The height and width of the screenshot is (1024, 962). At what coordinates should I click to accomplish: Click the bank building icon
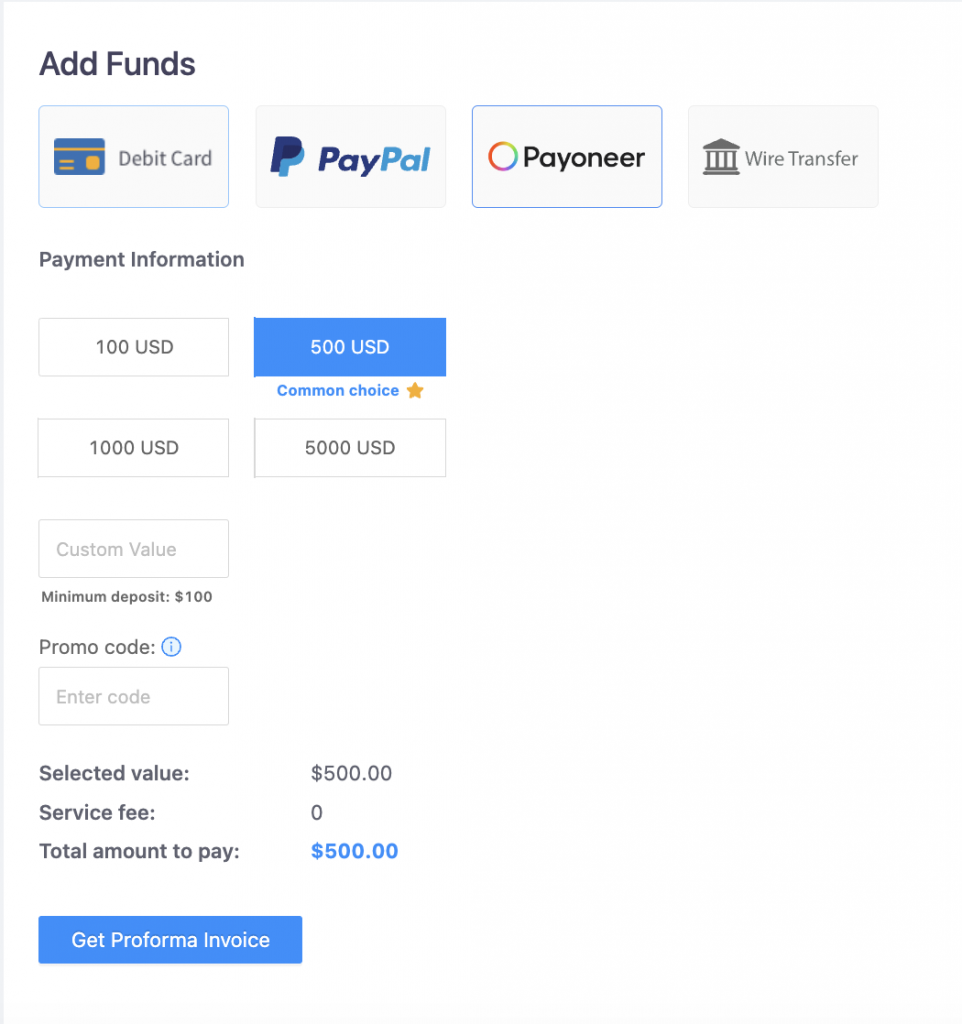tap(721, 157)
